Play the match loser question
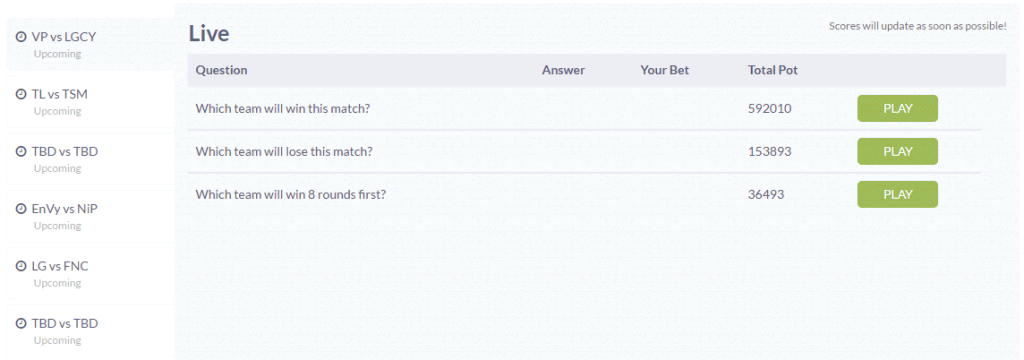Screen dimensions: 1024x360 (x=897, y=152)
